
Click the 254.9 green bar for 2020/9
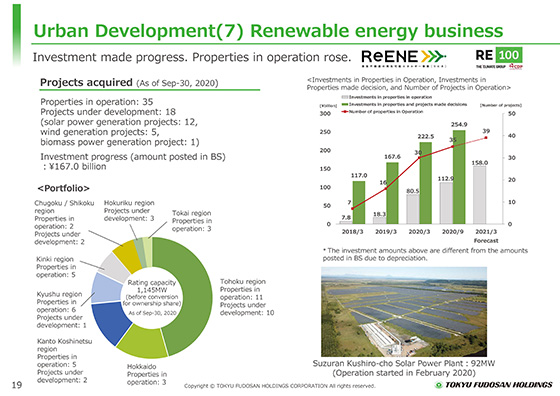(x=459, y=177)
